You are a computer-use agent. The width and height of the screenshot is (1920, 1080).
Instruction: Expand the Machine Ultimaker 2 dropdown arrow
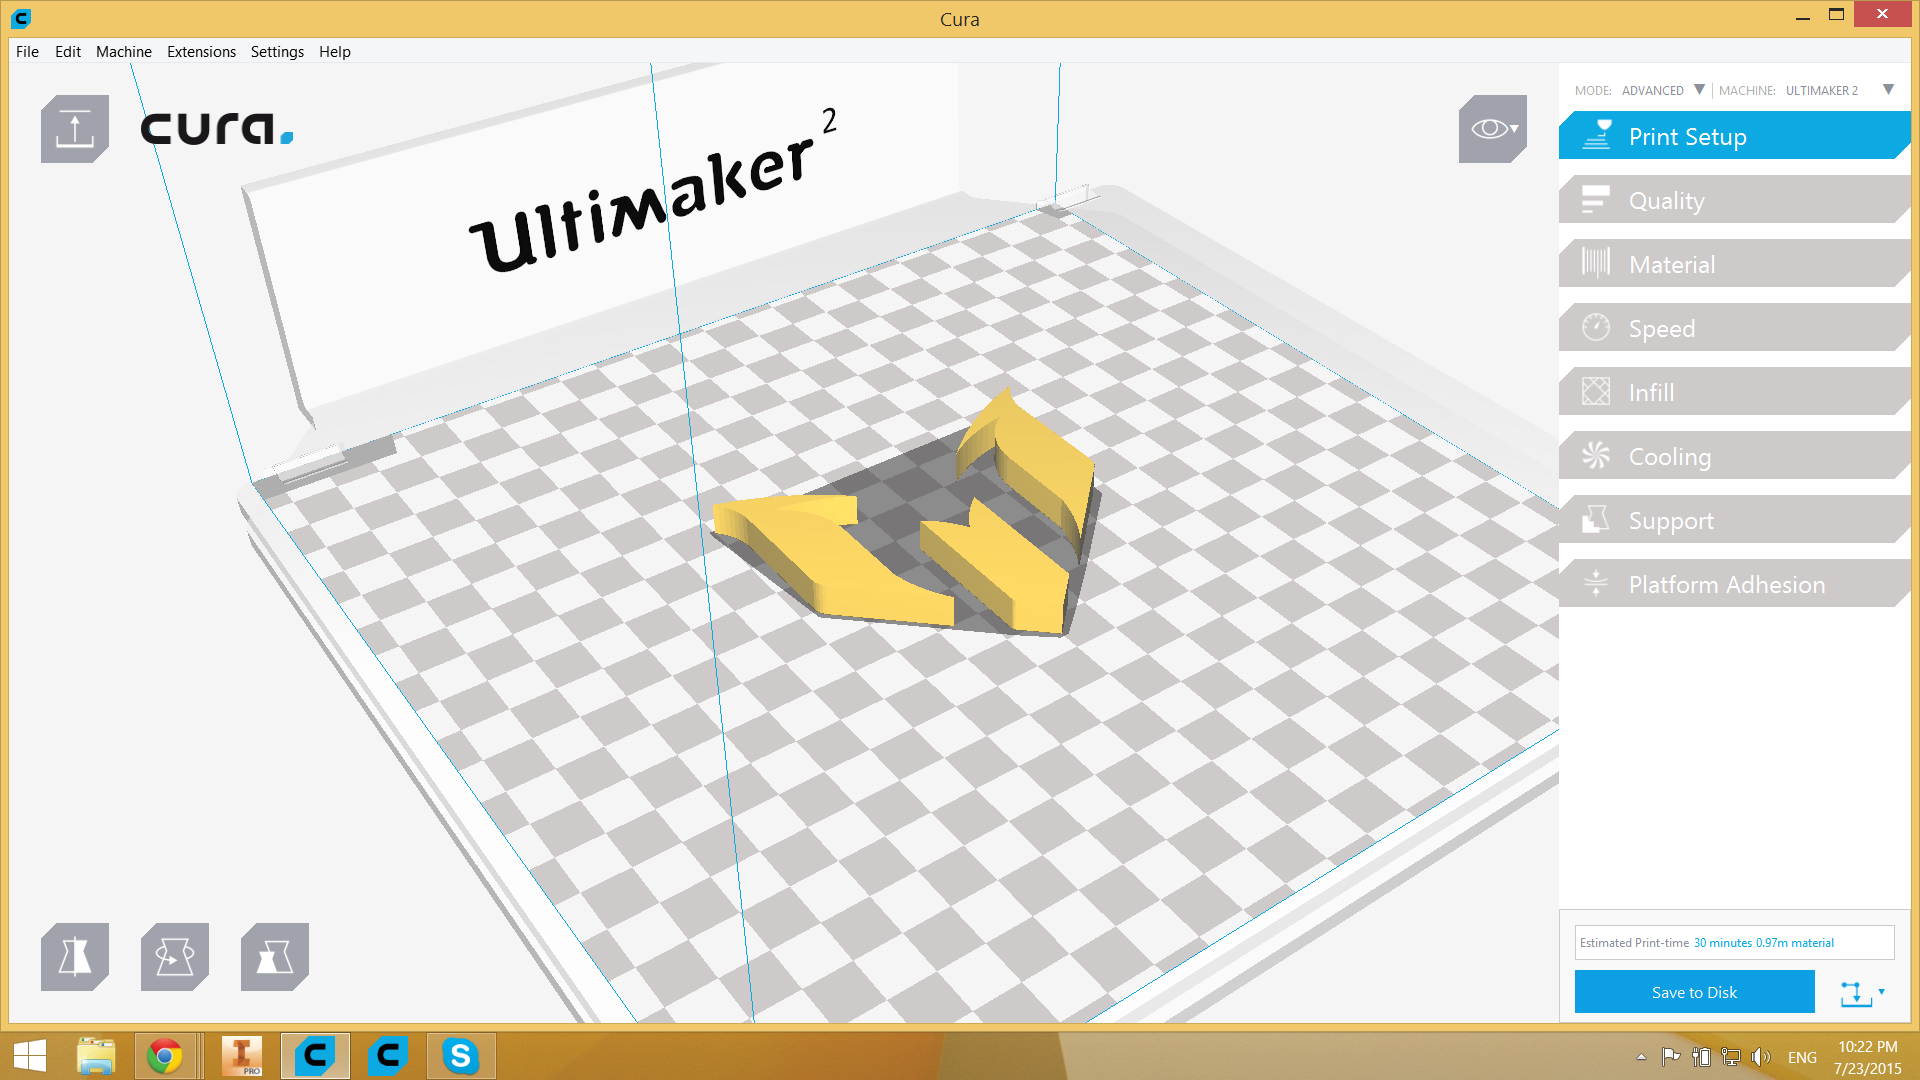[1888, 89]
